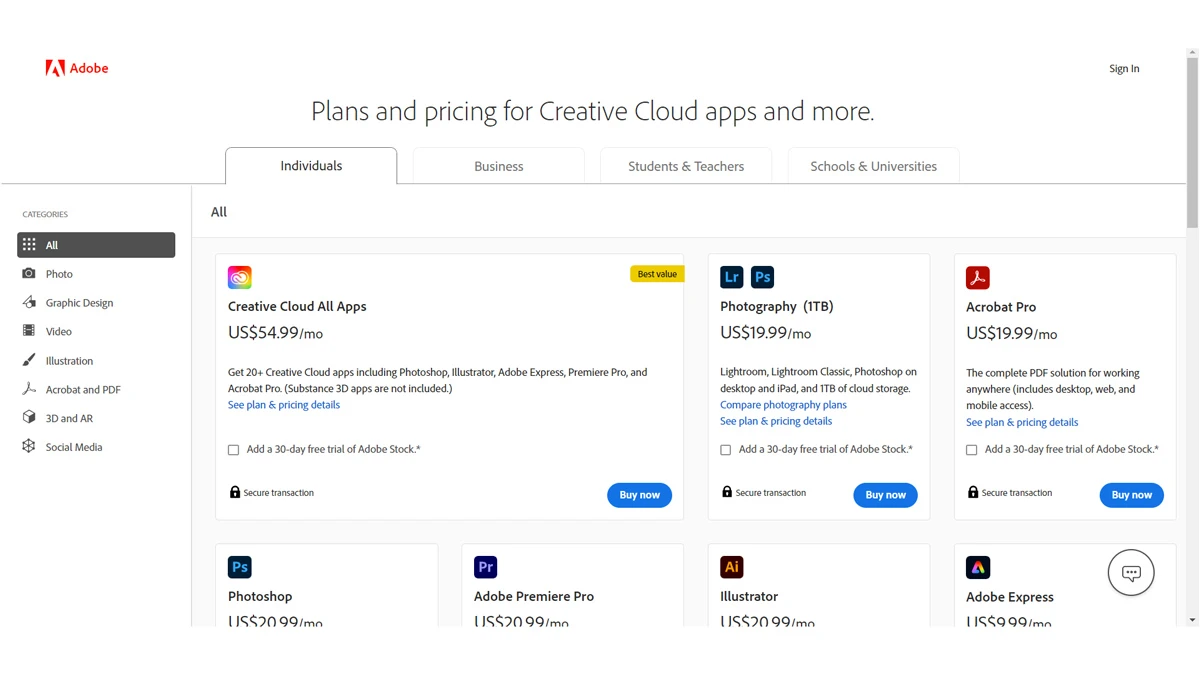Click the Social Media category icon
Screen dimensions: 1200x675
(x=29, y=447)
